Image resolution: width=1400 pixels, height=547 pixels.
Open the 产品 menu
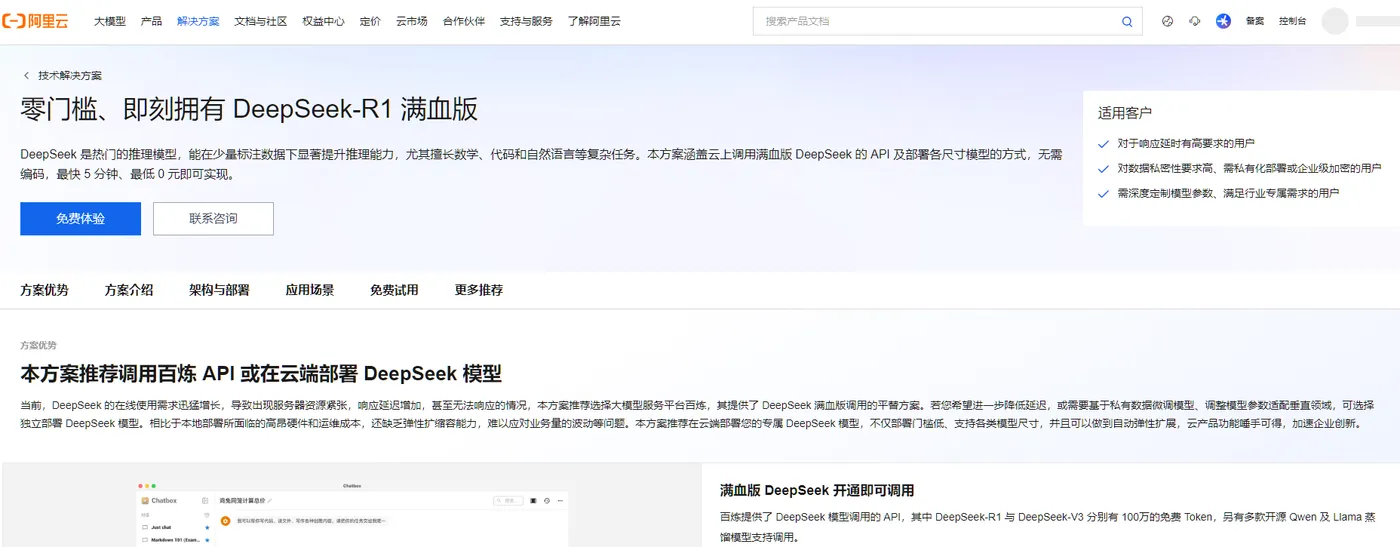tap(151, 21)
